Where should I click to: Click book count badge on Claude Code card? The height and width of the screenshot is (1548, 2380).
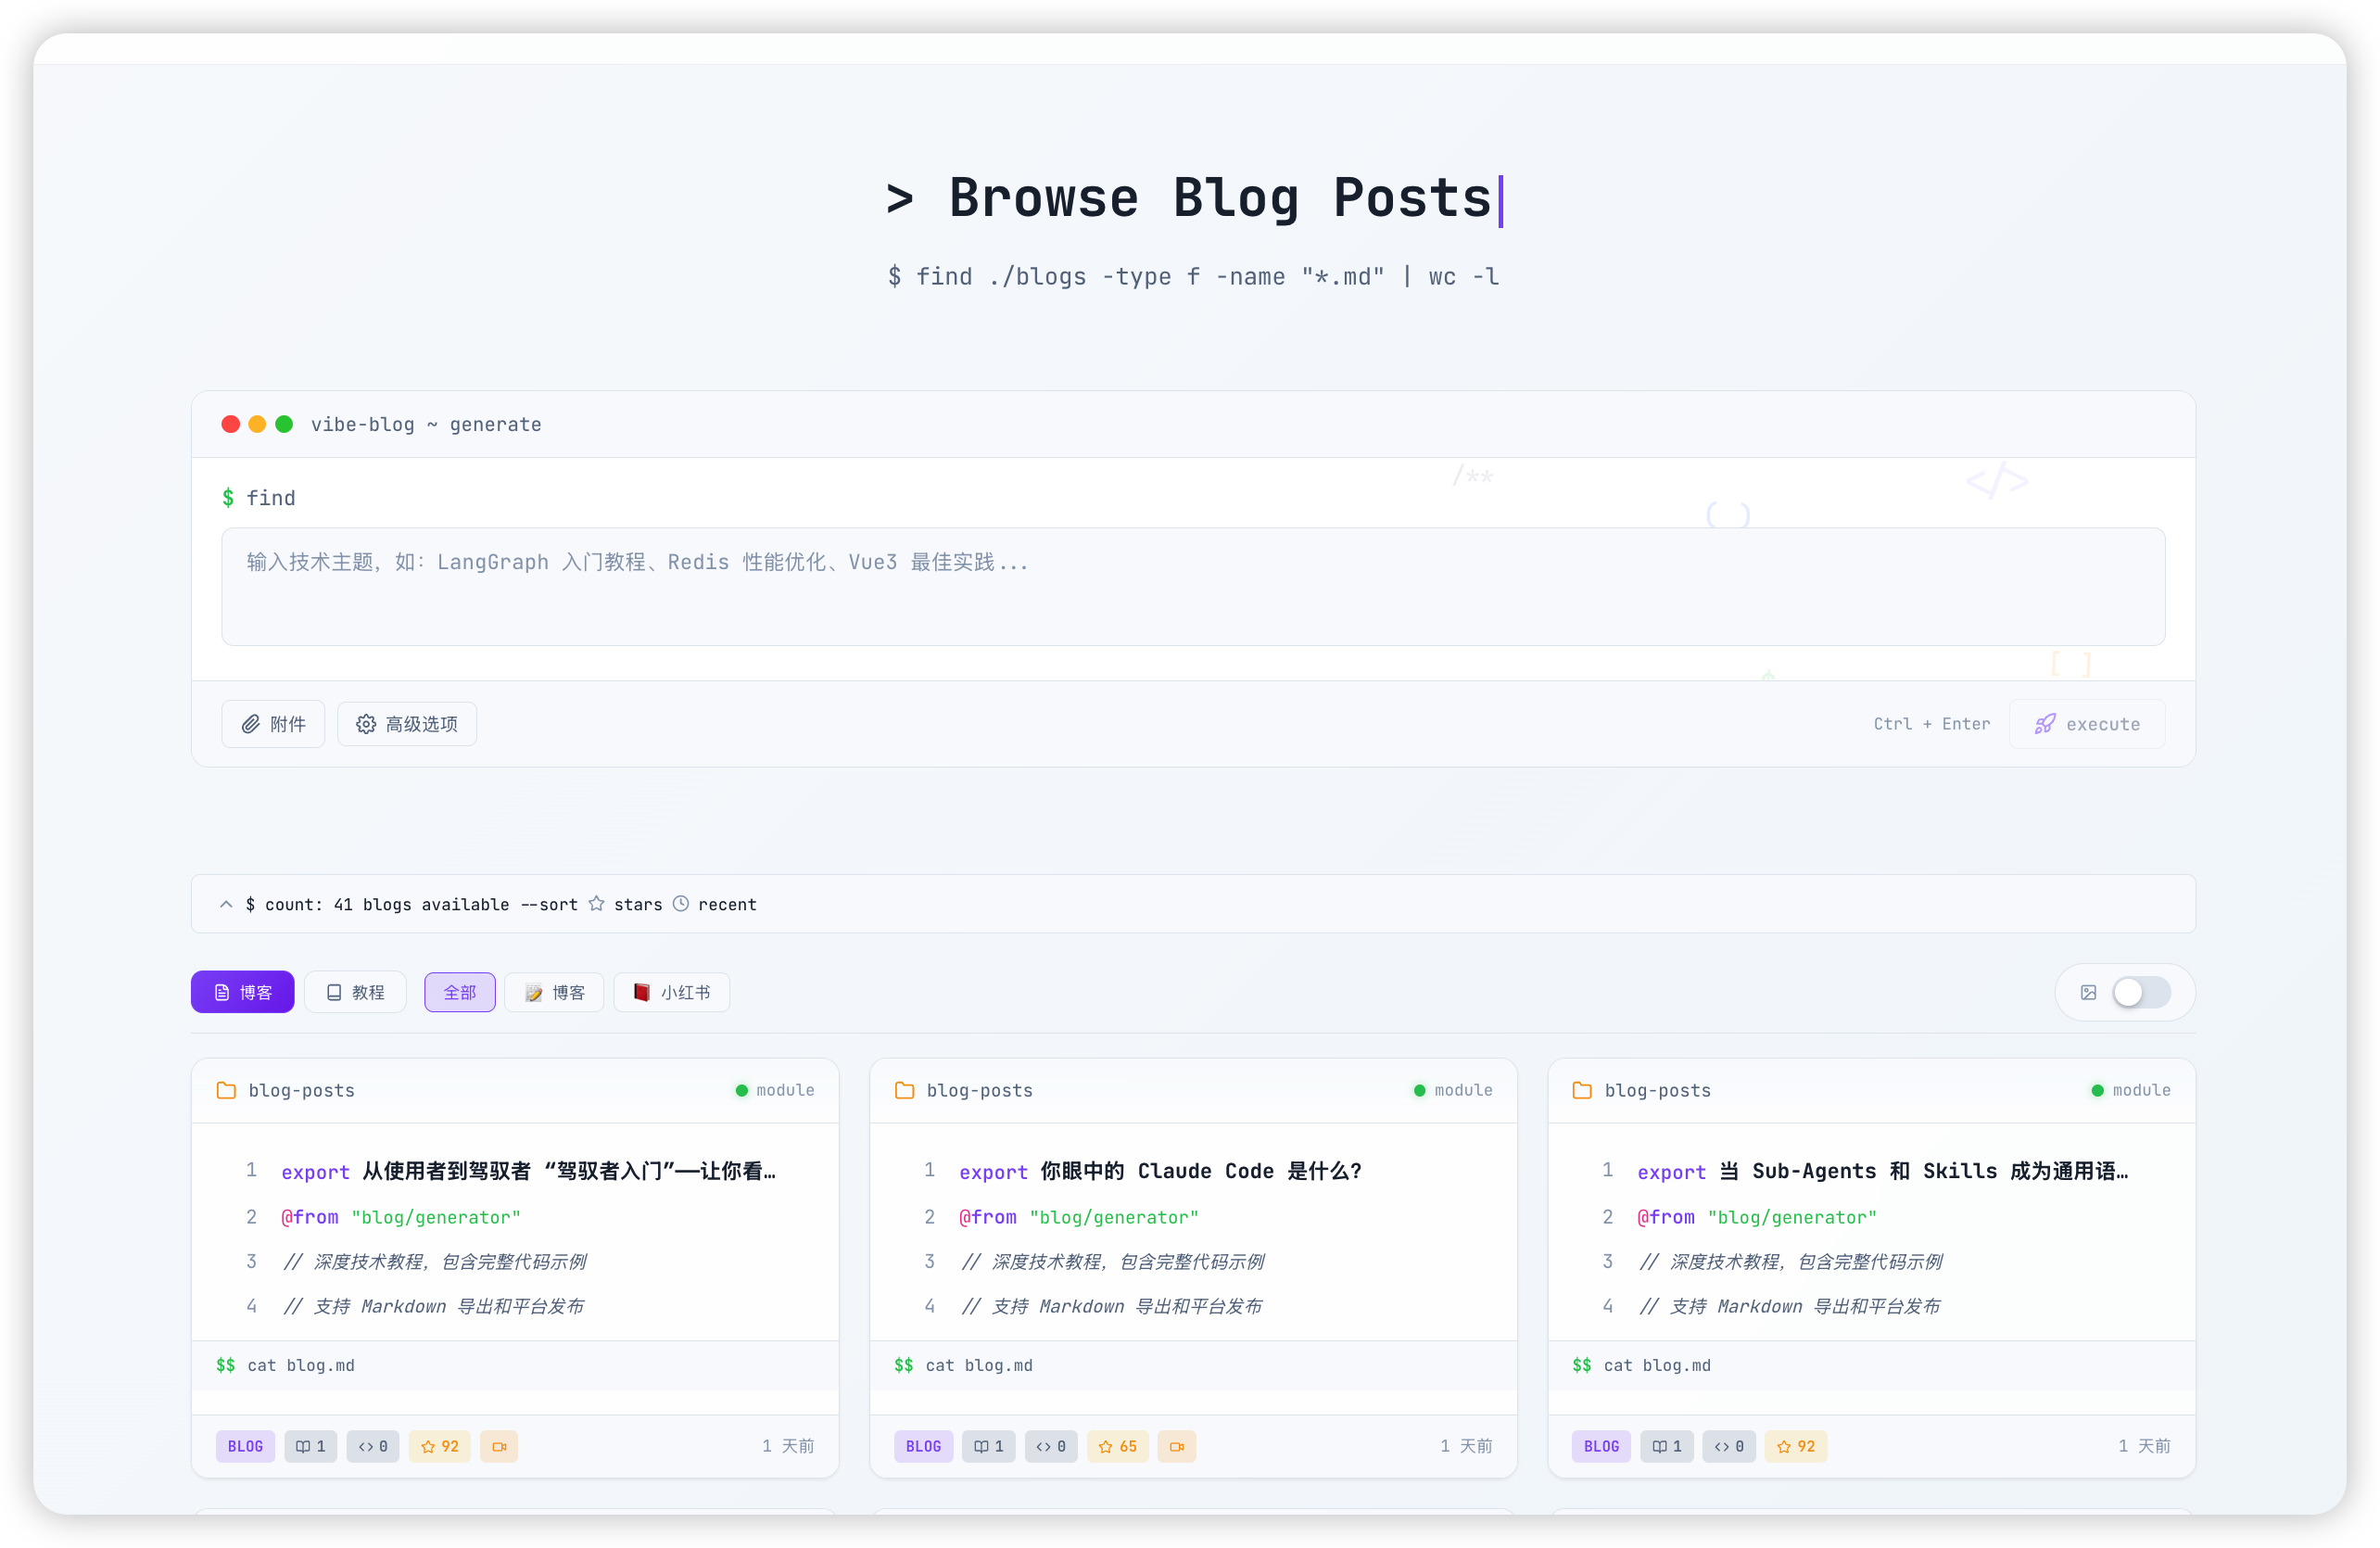coord(989,1446)
